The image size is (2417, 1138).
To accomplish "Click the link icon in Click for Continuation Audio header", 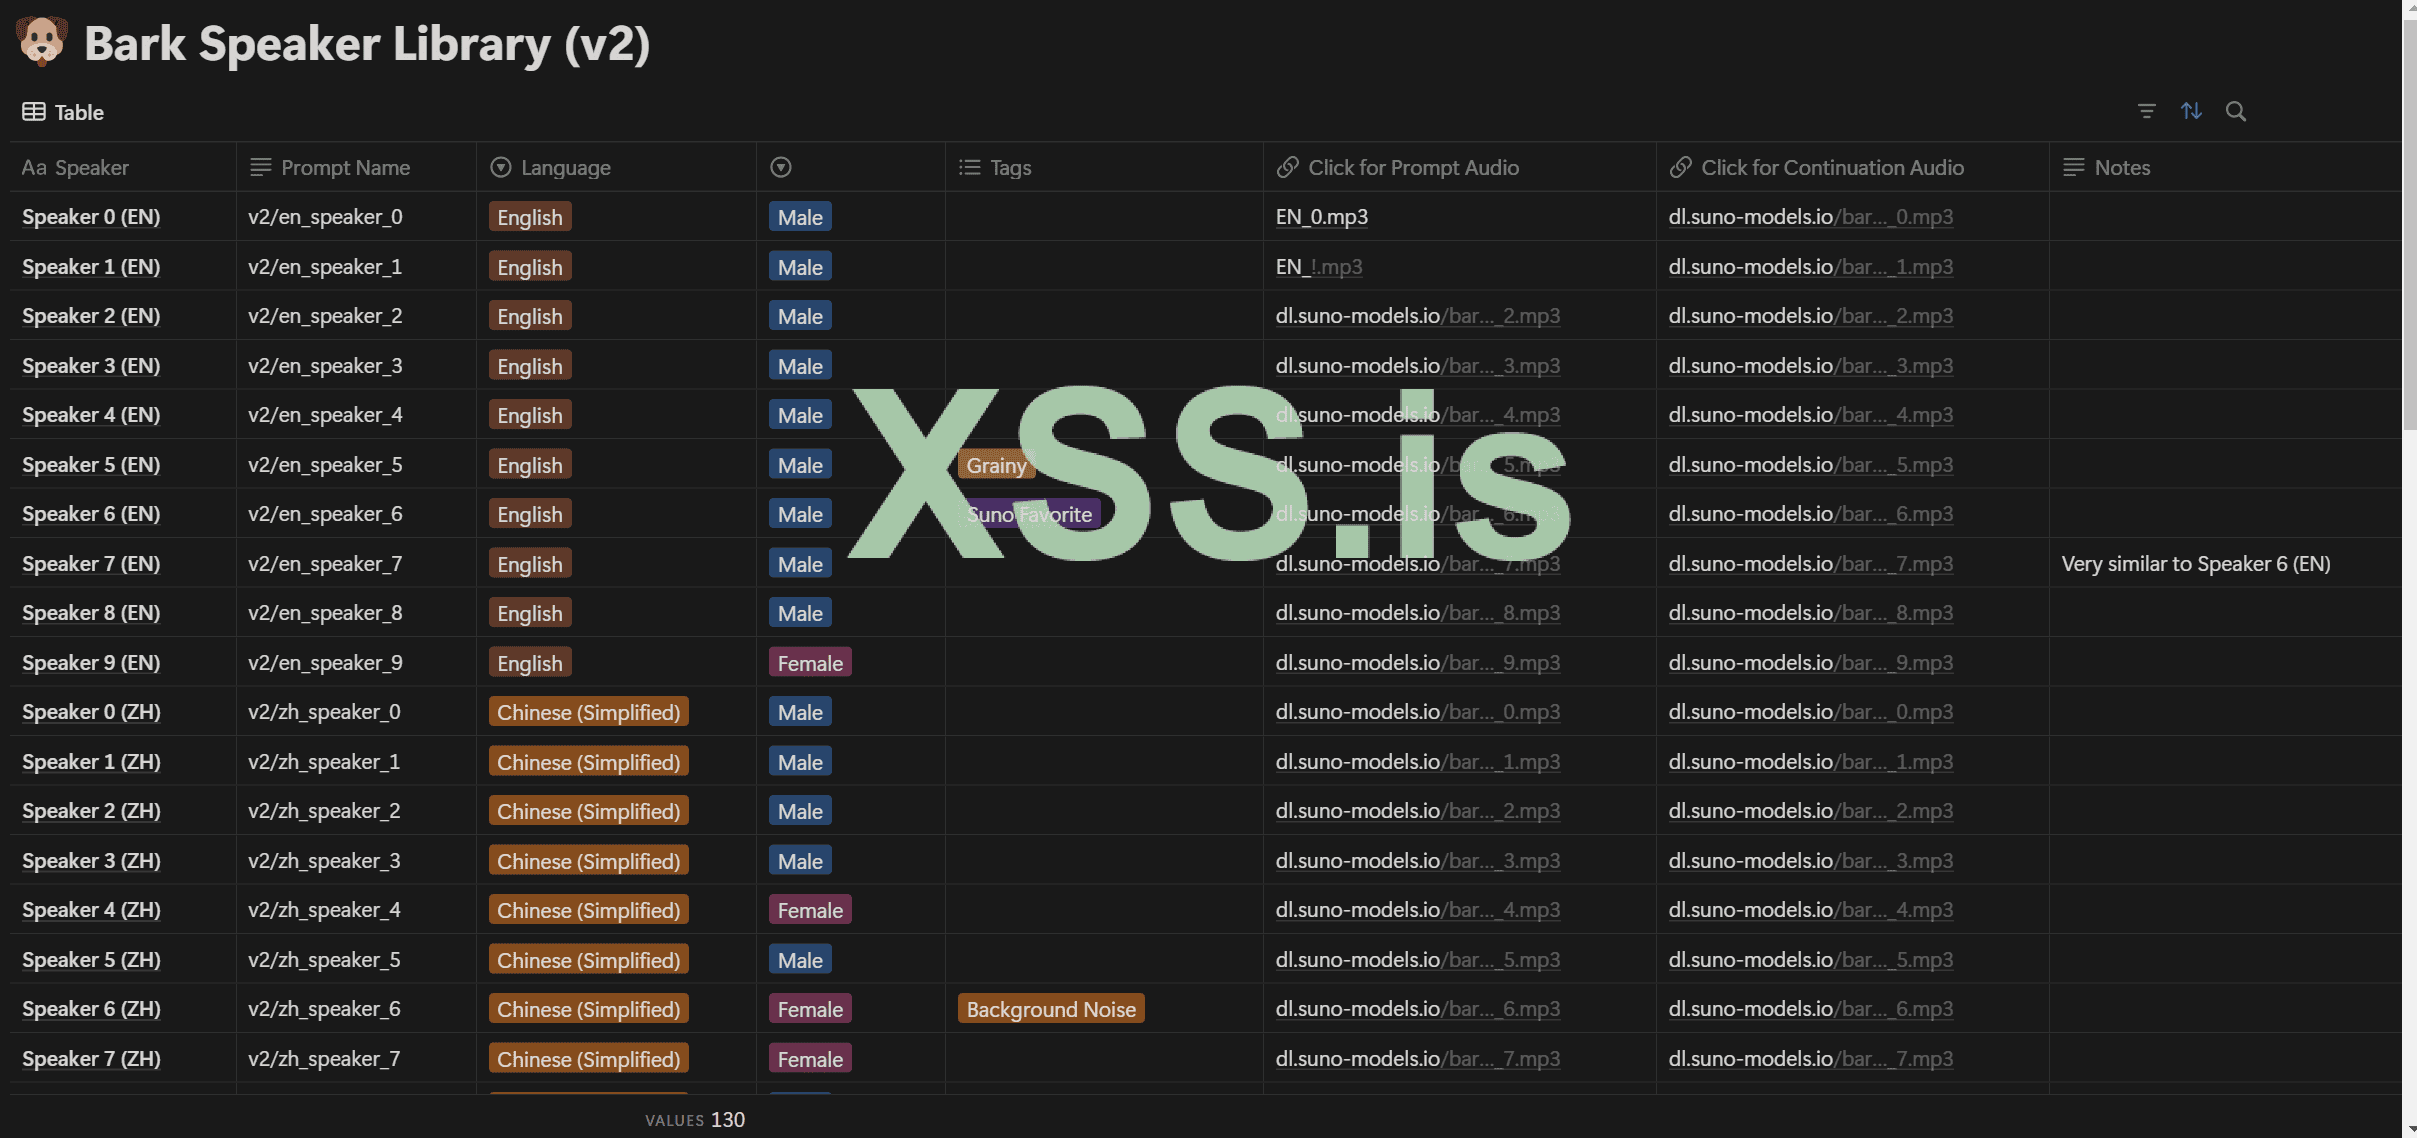I will [1681, 167].
